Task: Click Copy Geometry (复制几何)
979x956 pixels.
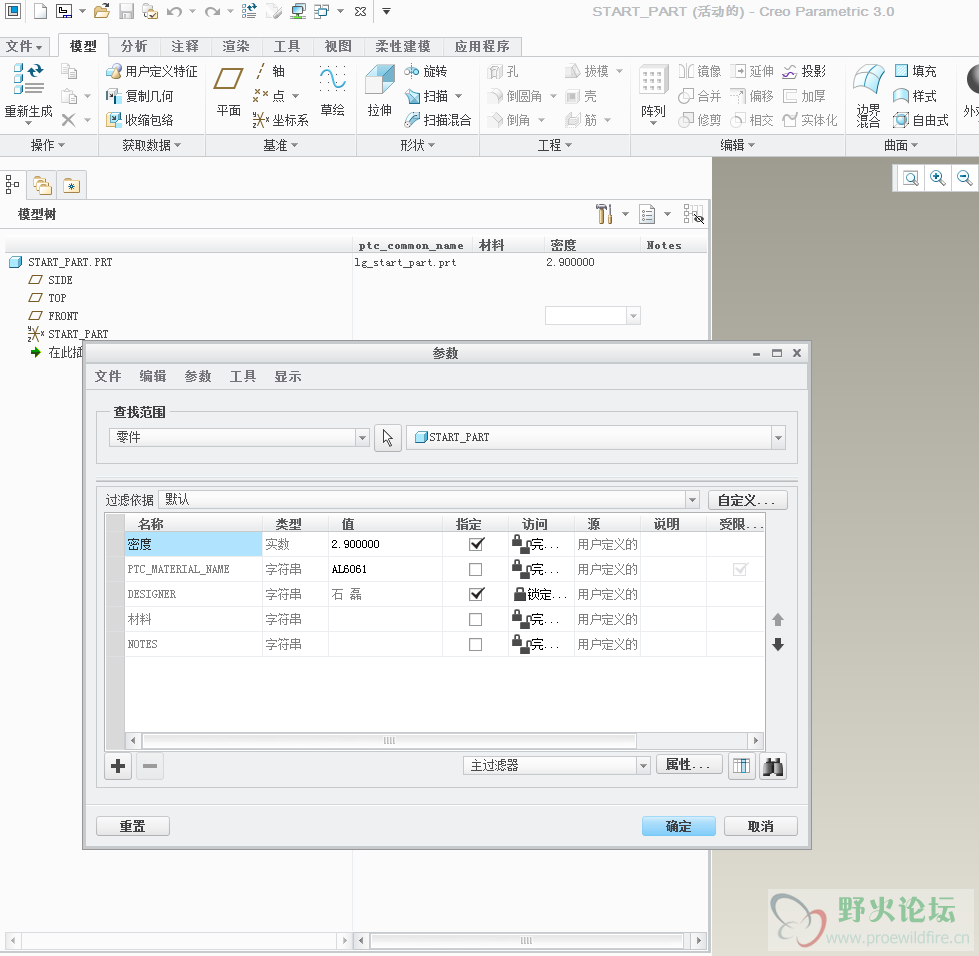Action: tap(139, 96)
